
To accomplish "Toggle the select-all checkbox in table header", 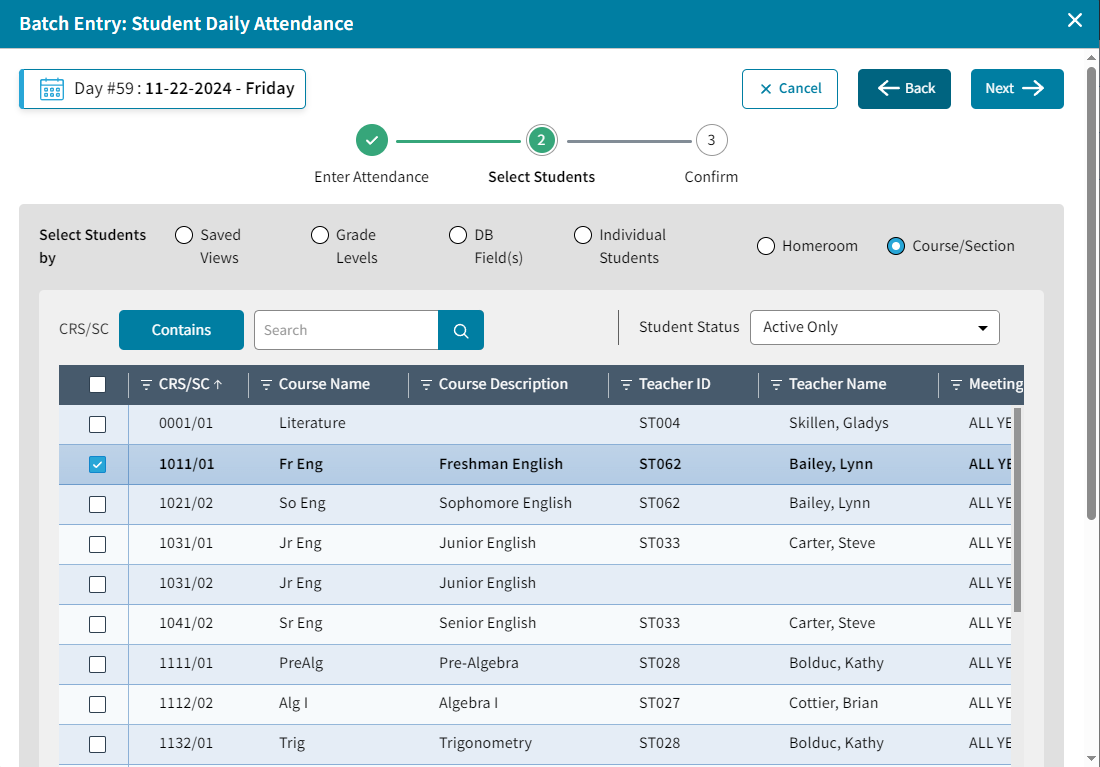I will pyautogui.click(x=98, y=385).
